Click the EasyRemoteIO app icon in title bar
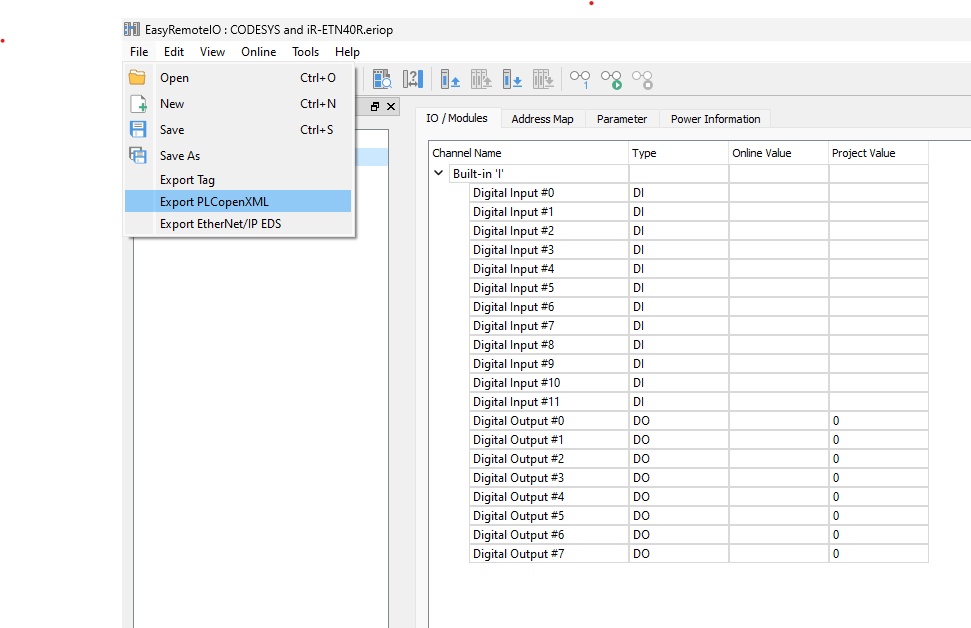The height and width of the screenshot is (628, 971). click(x=132, y=29)
